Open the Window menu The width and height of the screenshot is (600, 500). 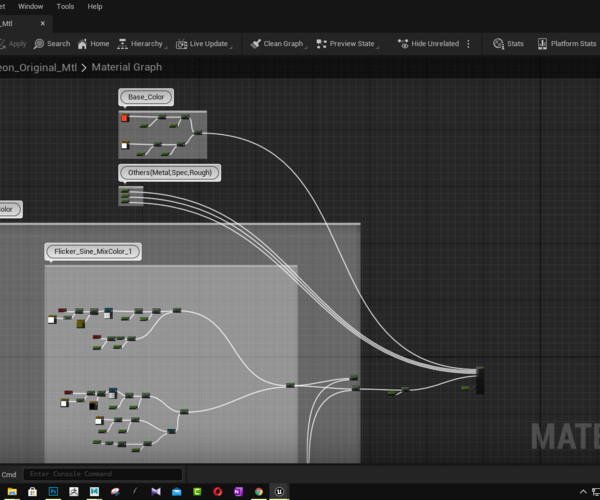point(31,7)
